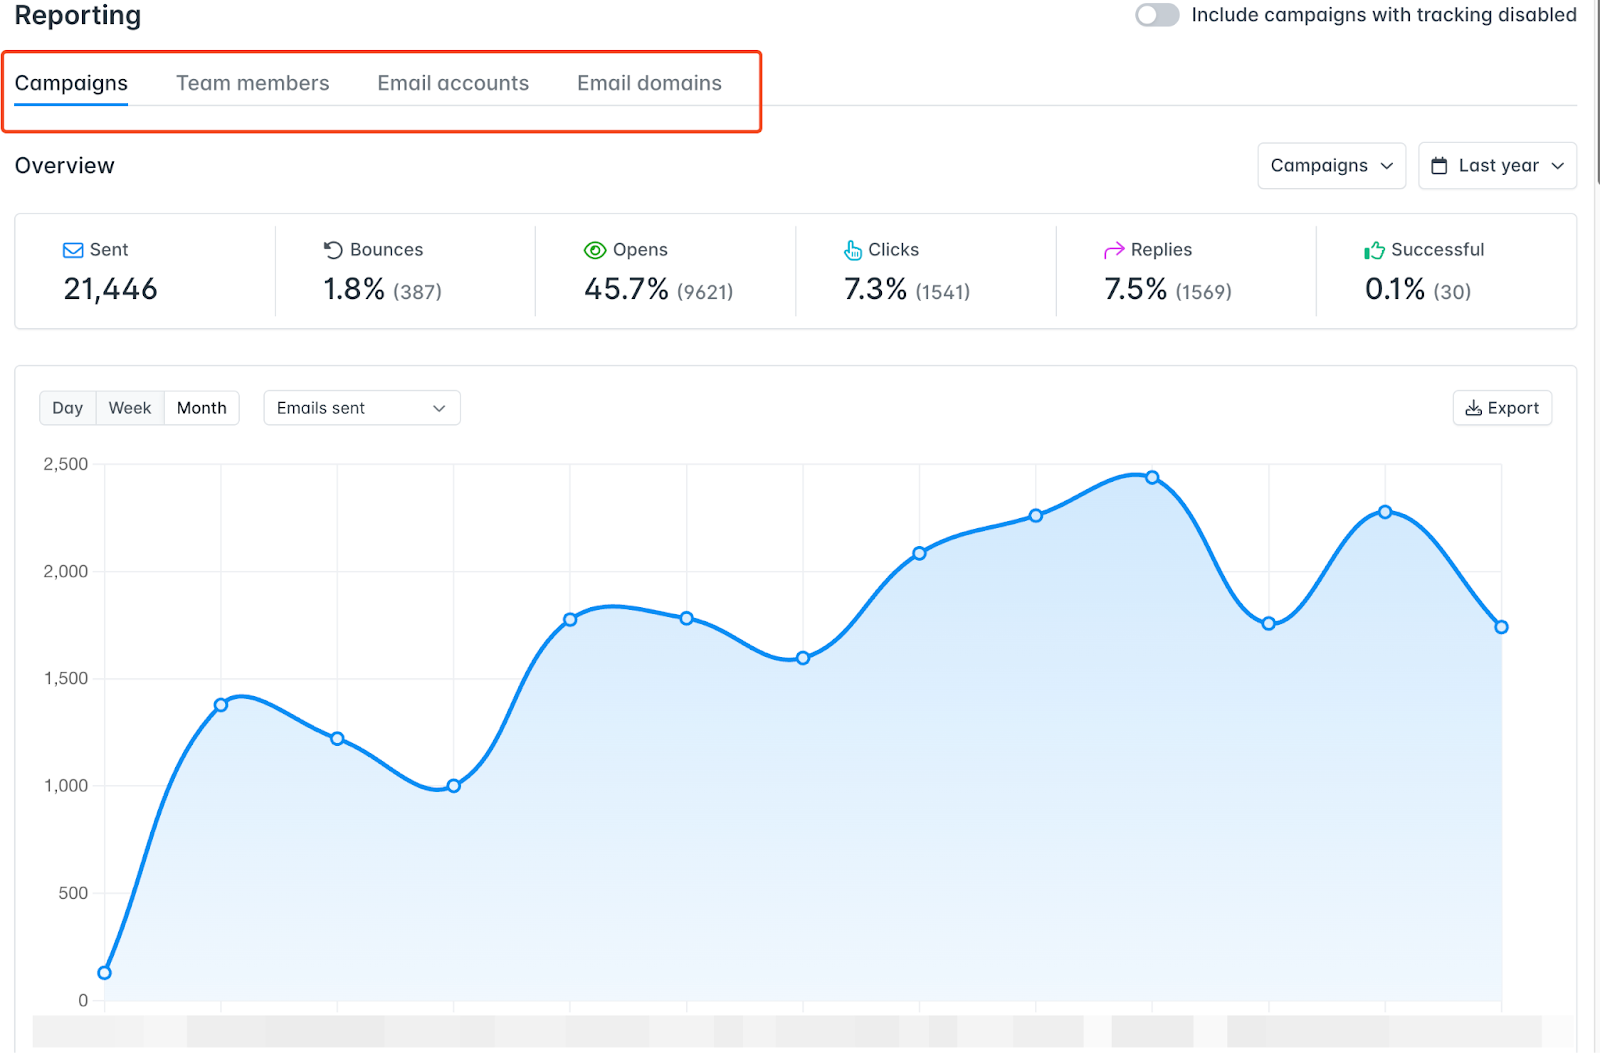Click the Successful thumbs-up icon

click(x=1373, y=250)
